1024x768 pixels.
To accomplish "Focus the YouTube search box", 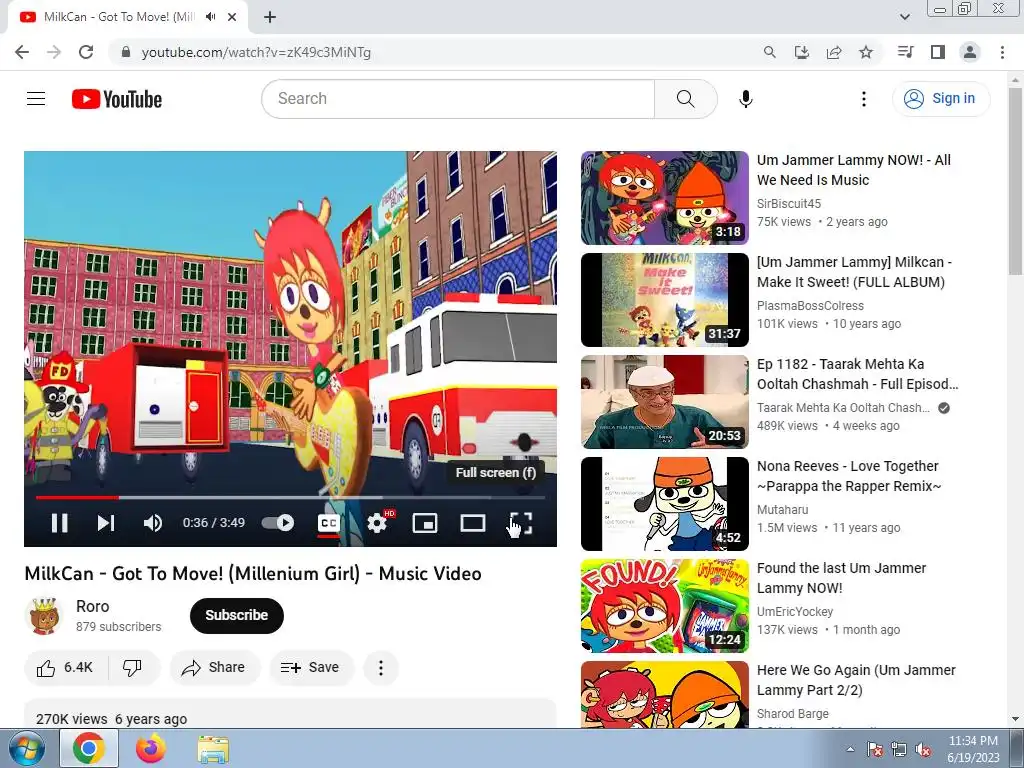I will tap(458, 99).
